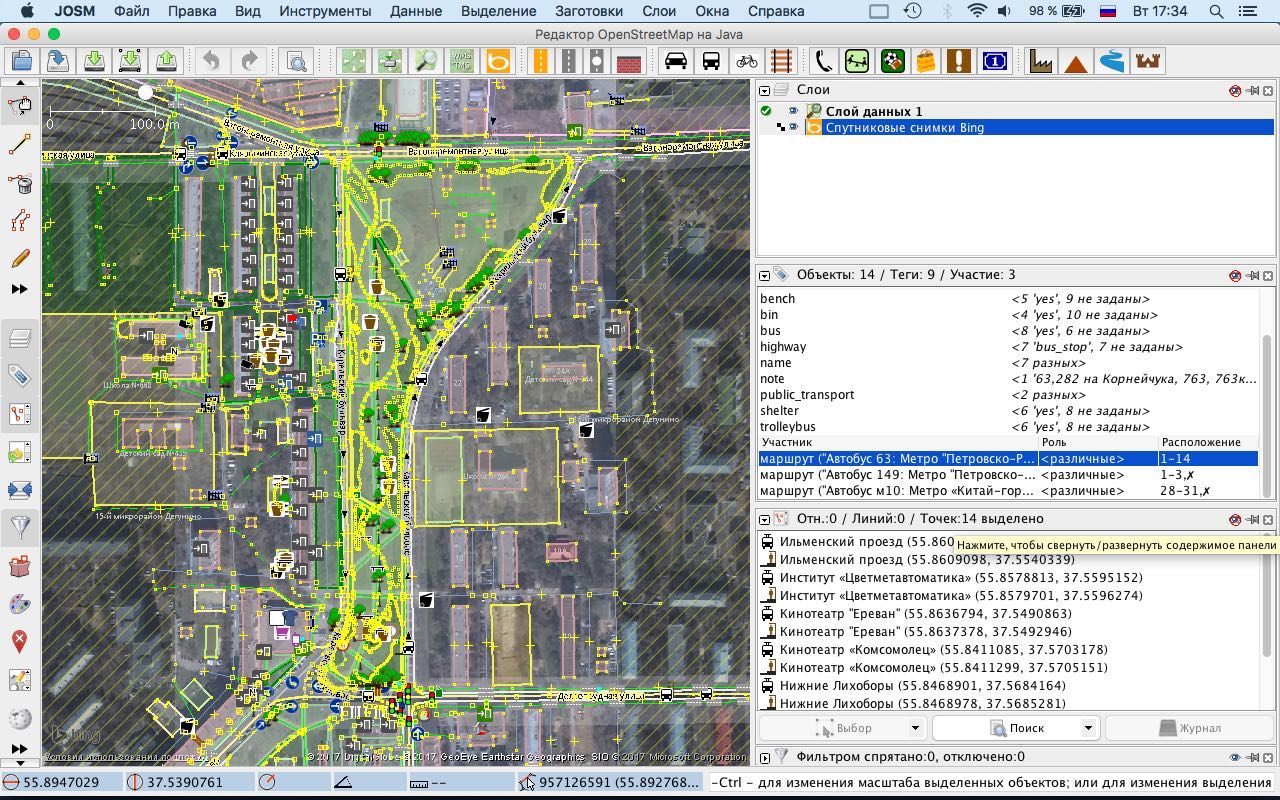Image resolution: width=1280 pixels, height=800 pixels.
Task: Activate the pencil Improve way accuracy tool
Action: pos(20,258)
